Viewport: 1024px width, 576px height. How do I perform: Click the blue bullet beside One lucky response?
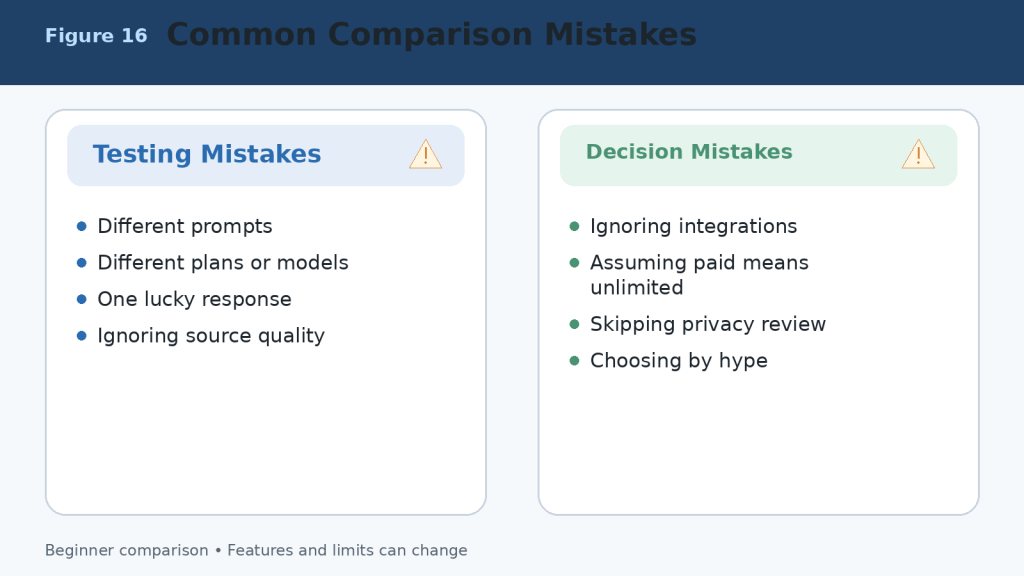[82, 299]
